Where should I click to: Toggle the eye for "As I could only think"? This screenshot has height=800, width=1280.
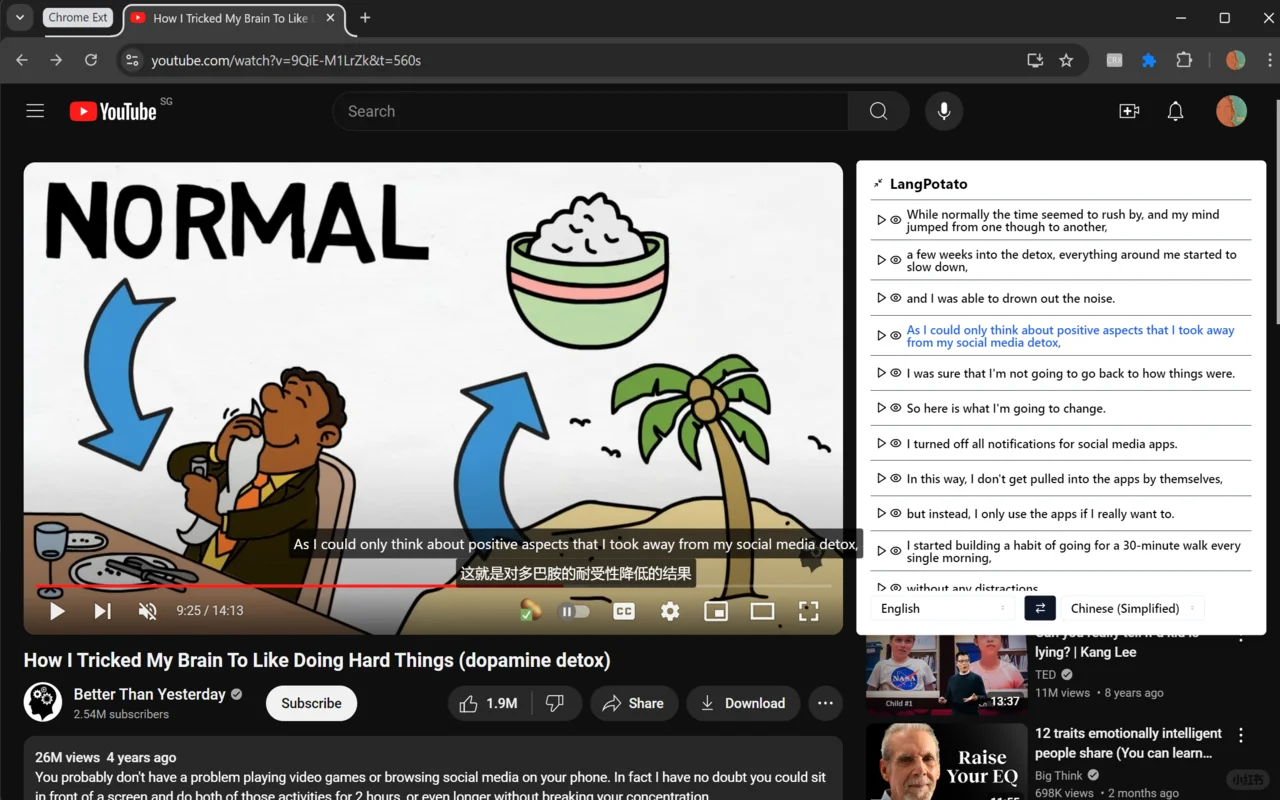click(x=896, y=336)
